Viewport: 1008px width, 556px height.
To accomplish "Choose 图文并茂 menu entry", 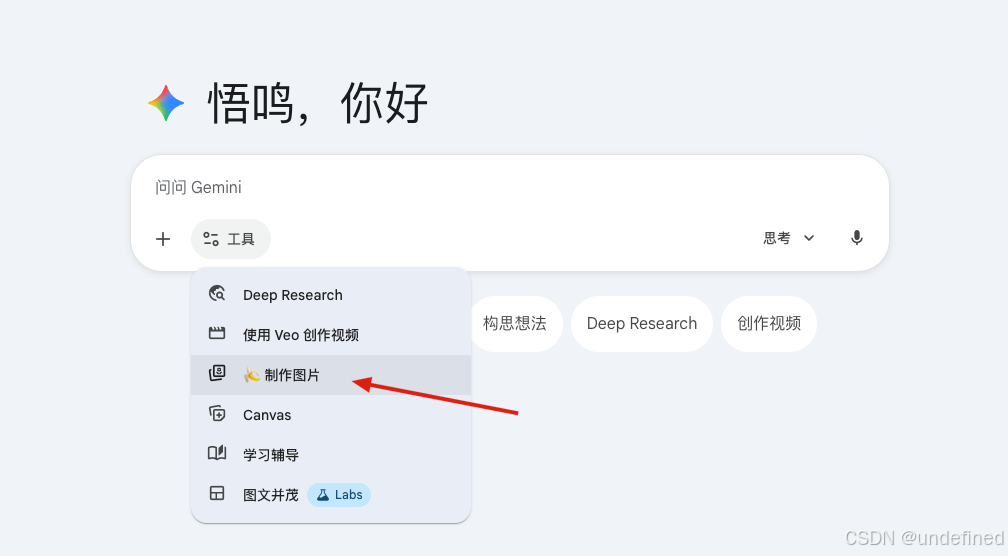I will coord(331,494).
